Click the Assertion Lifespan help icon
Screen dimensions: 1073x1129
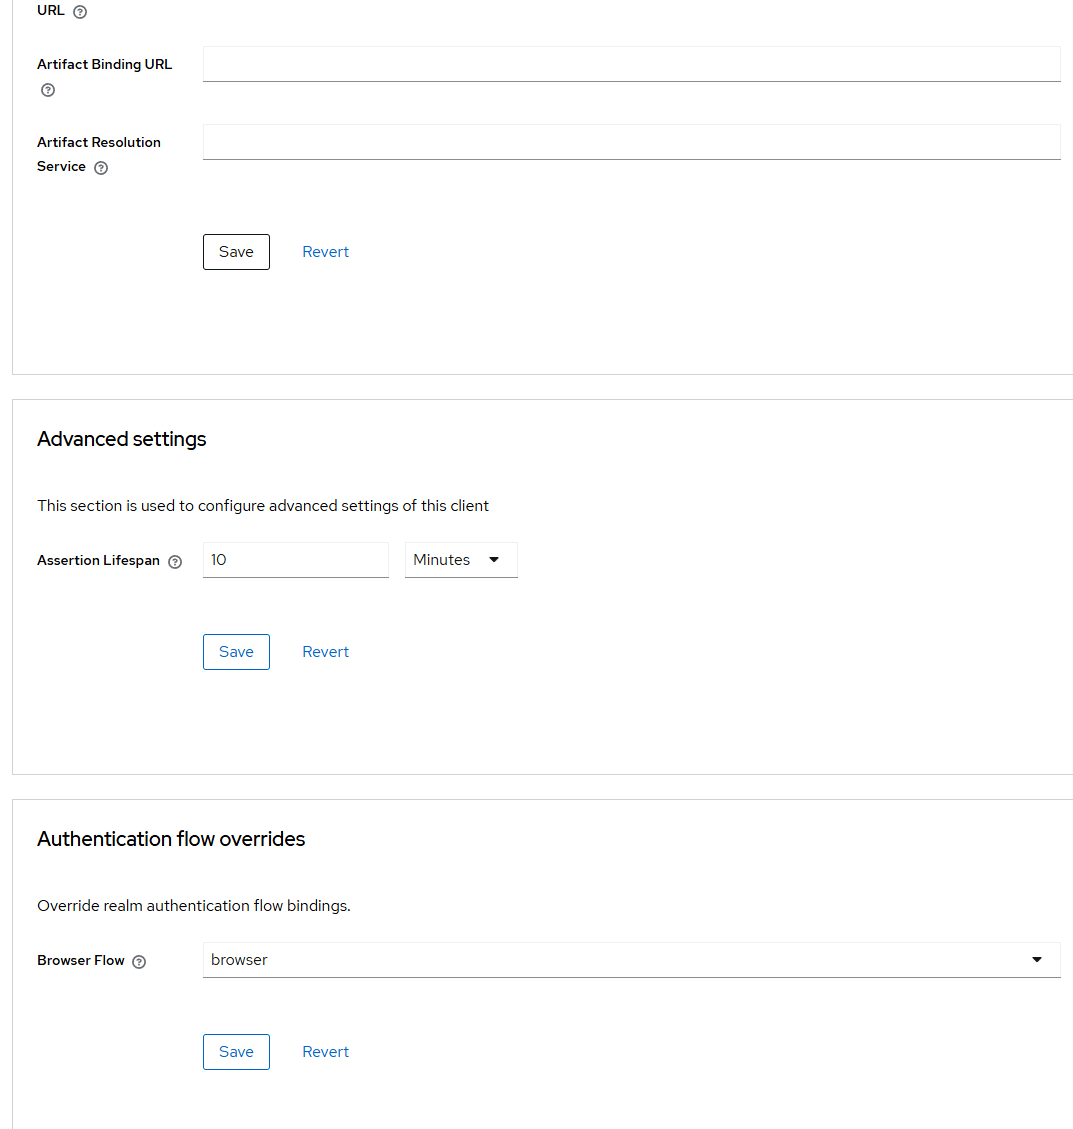[175, 562]
